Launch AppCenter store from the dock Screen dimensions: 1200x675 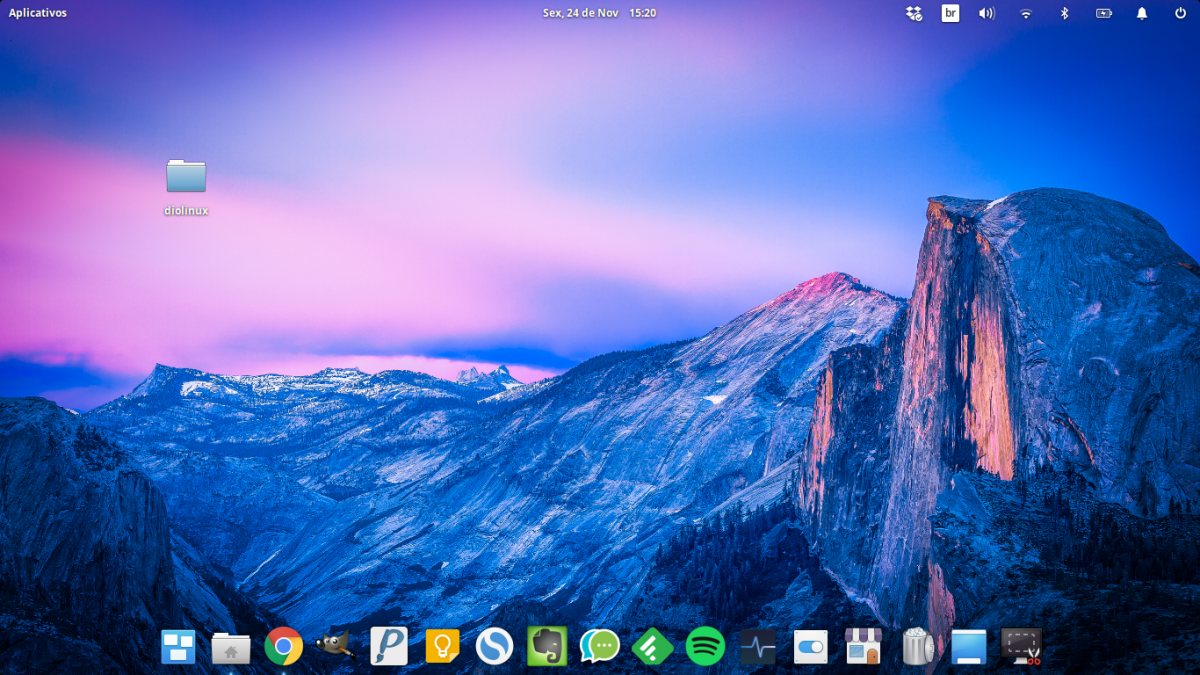click(862, 647)
